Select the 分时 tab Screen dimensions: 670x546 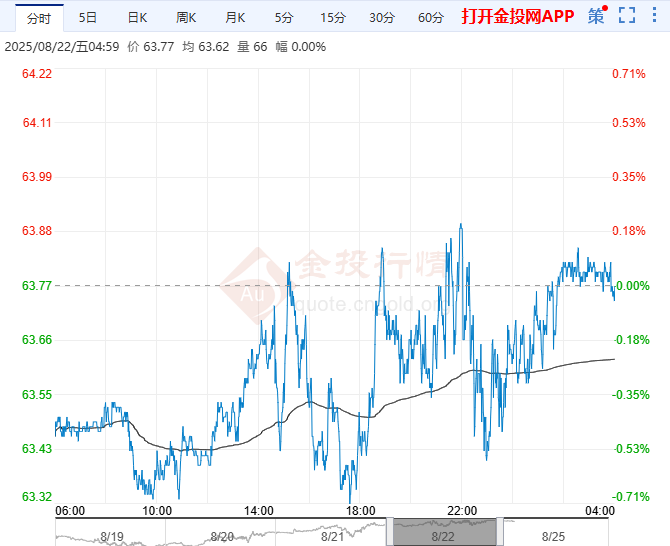39,17
